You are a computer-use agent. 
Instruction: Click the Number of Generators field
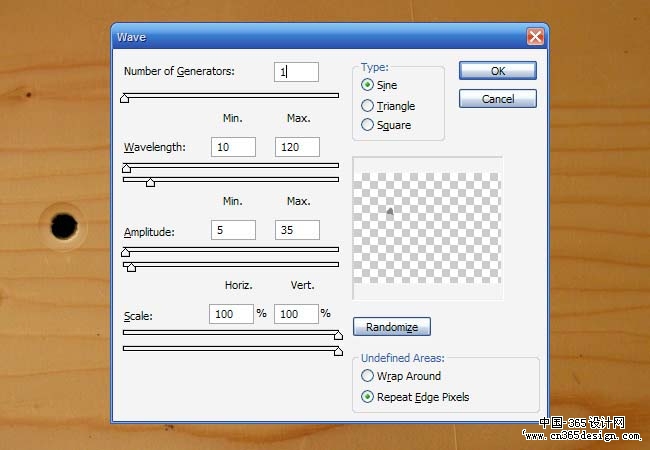[x=296, y=72]
